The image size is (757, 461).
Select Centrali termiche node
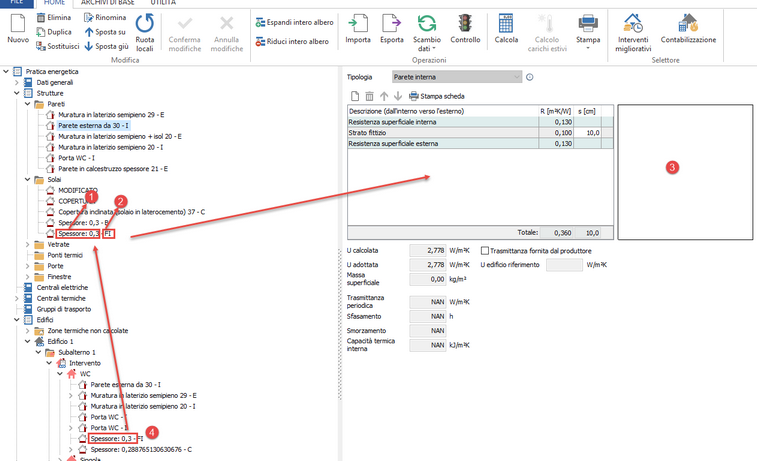pyautogui.click(x=61, y=298)
